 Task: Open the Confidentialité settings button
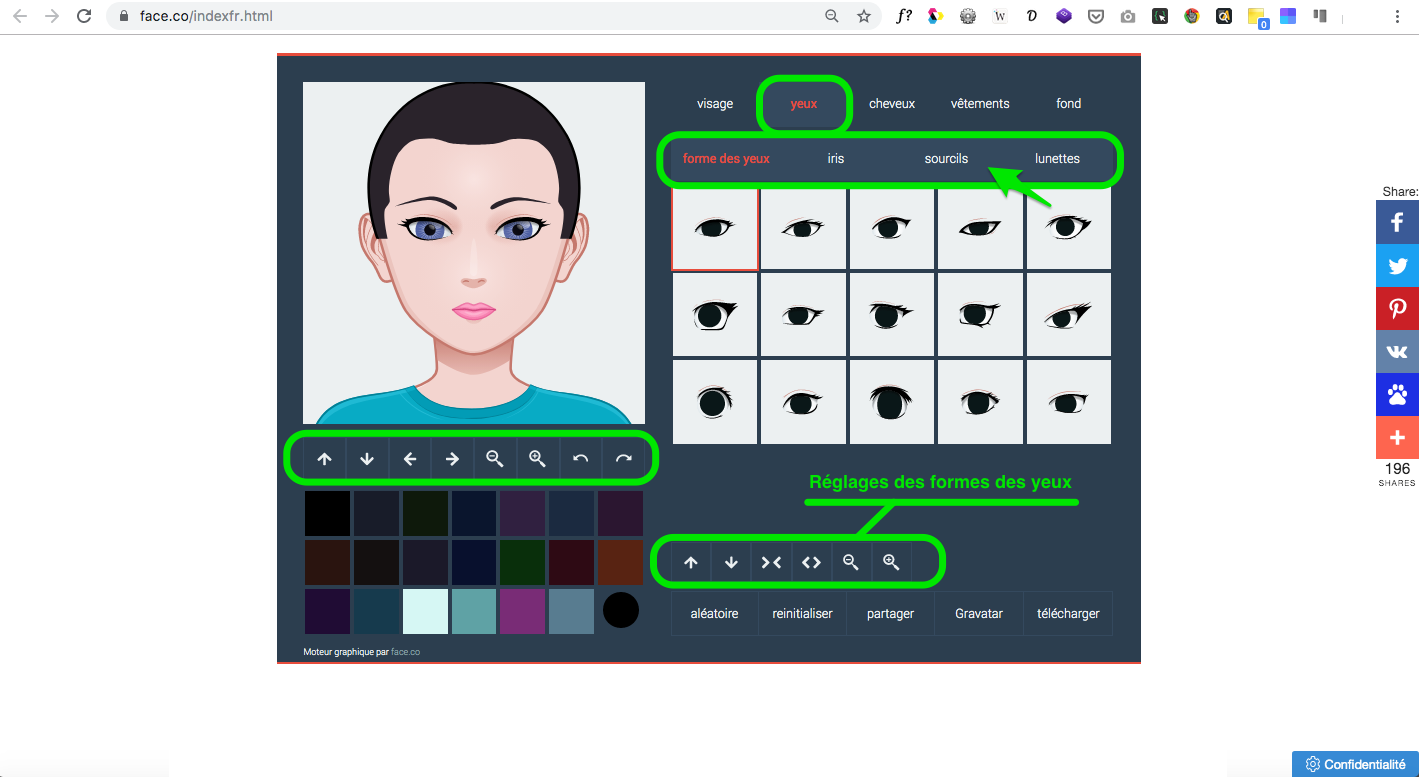(1355, 764)
